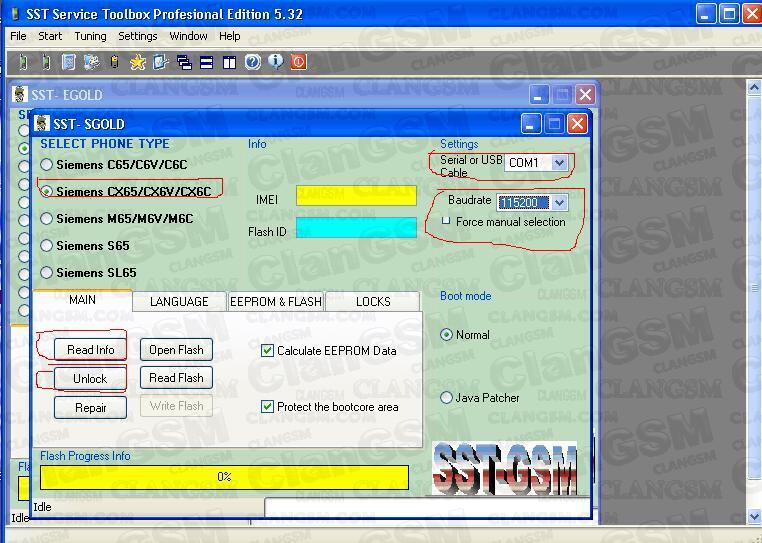Image resolution: width=762 pixels, height=543 pixels.
Task: Choose the Siemens S65 radio button
Action: 46,245
